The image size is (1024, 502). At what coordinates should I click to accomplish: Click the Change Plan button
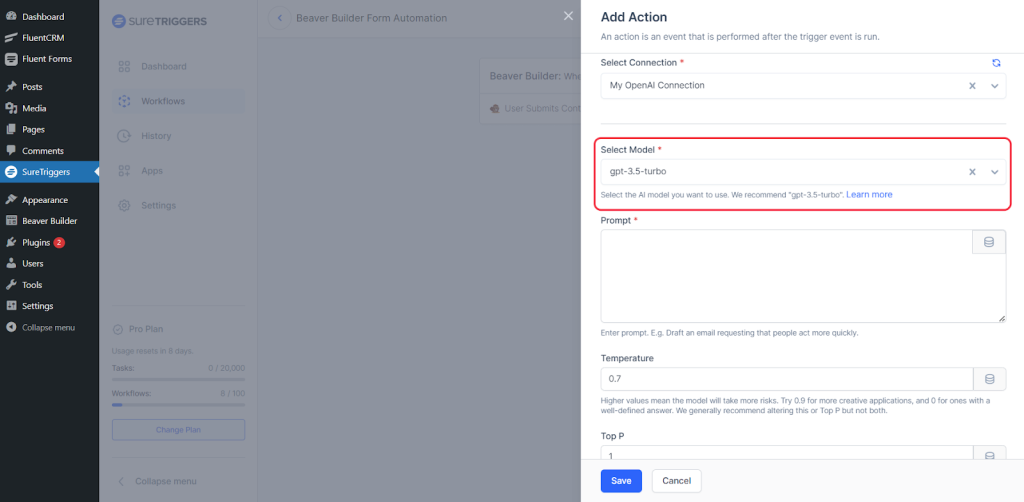point(178,430)
